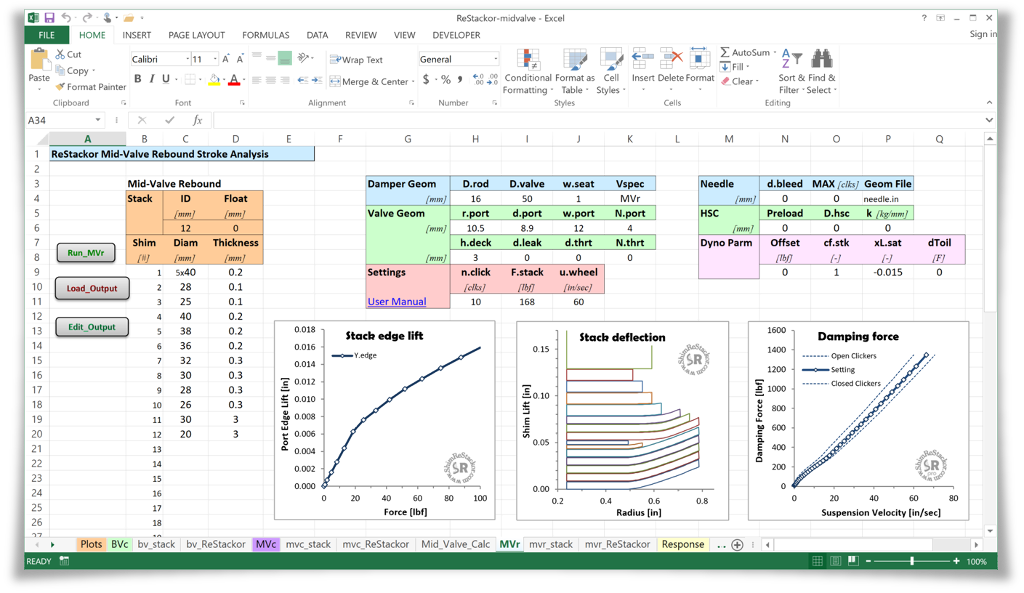Viewport: 1024px width, 593px height.
Task: Expand the formula bar
Action: [x=989, y=120]
